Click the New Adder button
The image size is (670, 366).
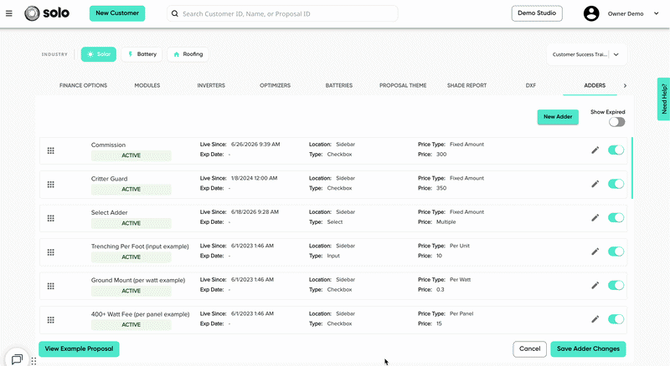(558, 117)
